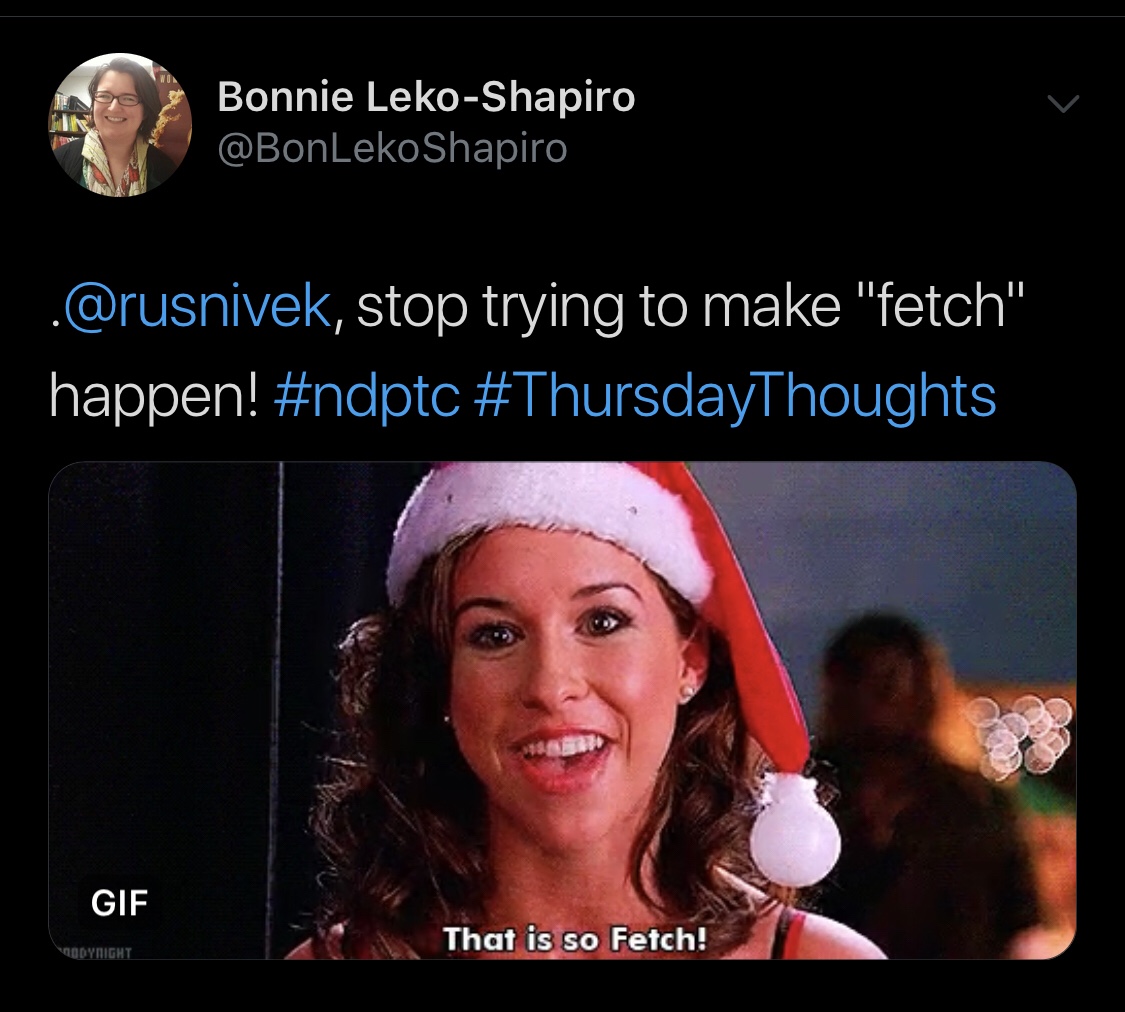Expand the tweet options chevron
The width and height of the screenshot is (1125, 1012).
point(1063,105)
